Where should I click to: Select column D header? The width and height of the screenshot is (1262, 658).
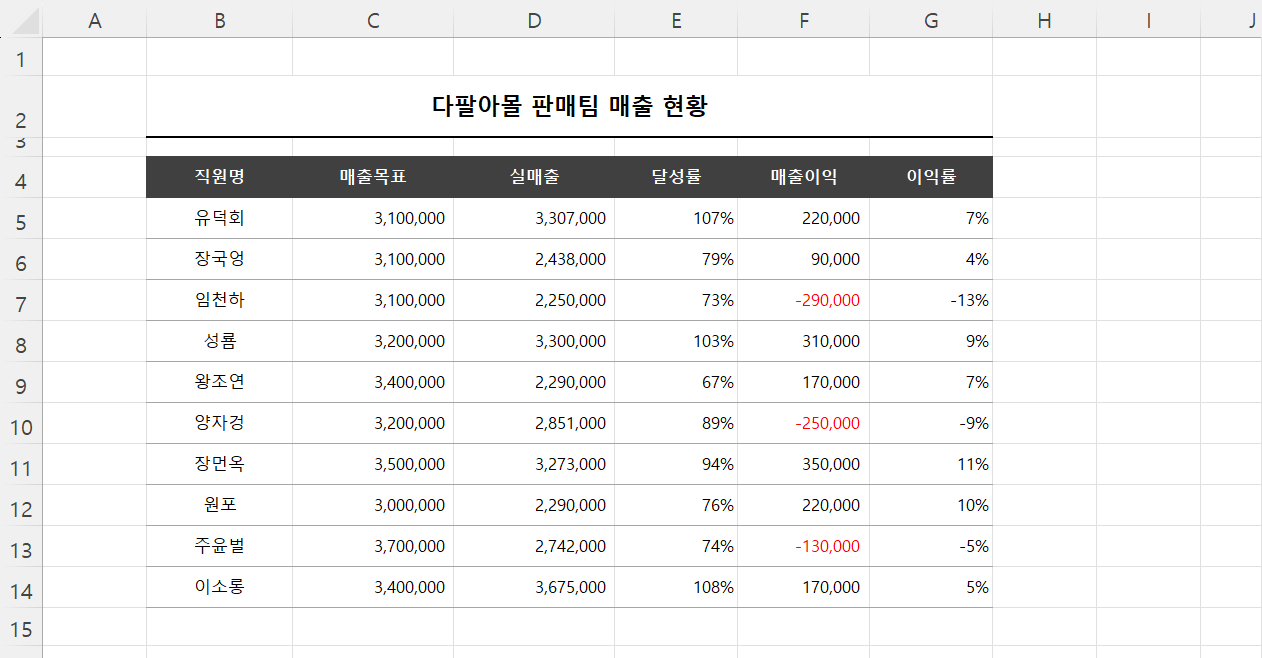point(534,21)
